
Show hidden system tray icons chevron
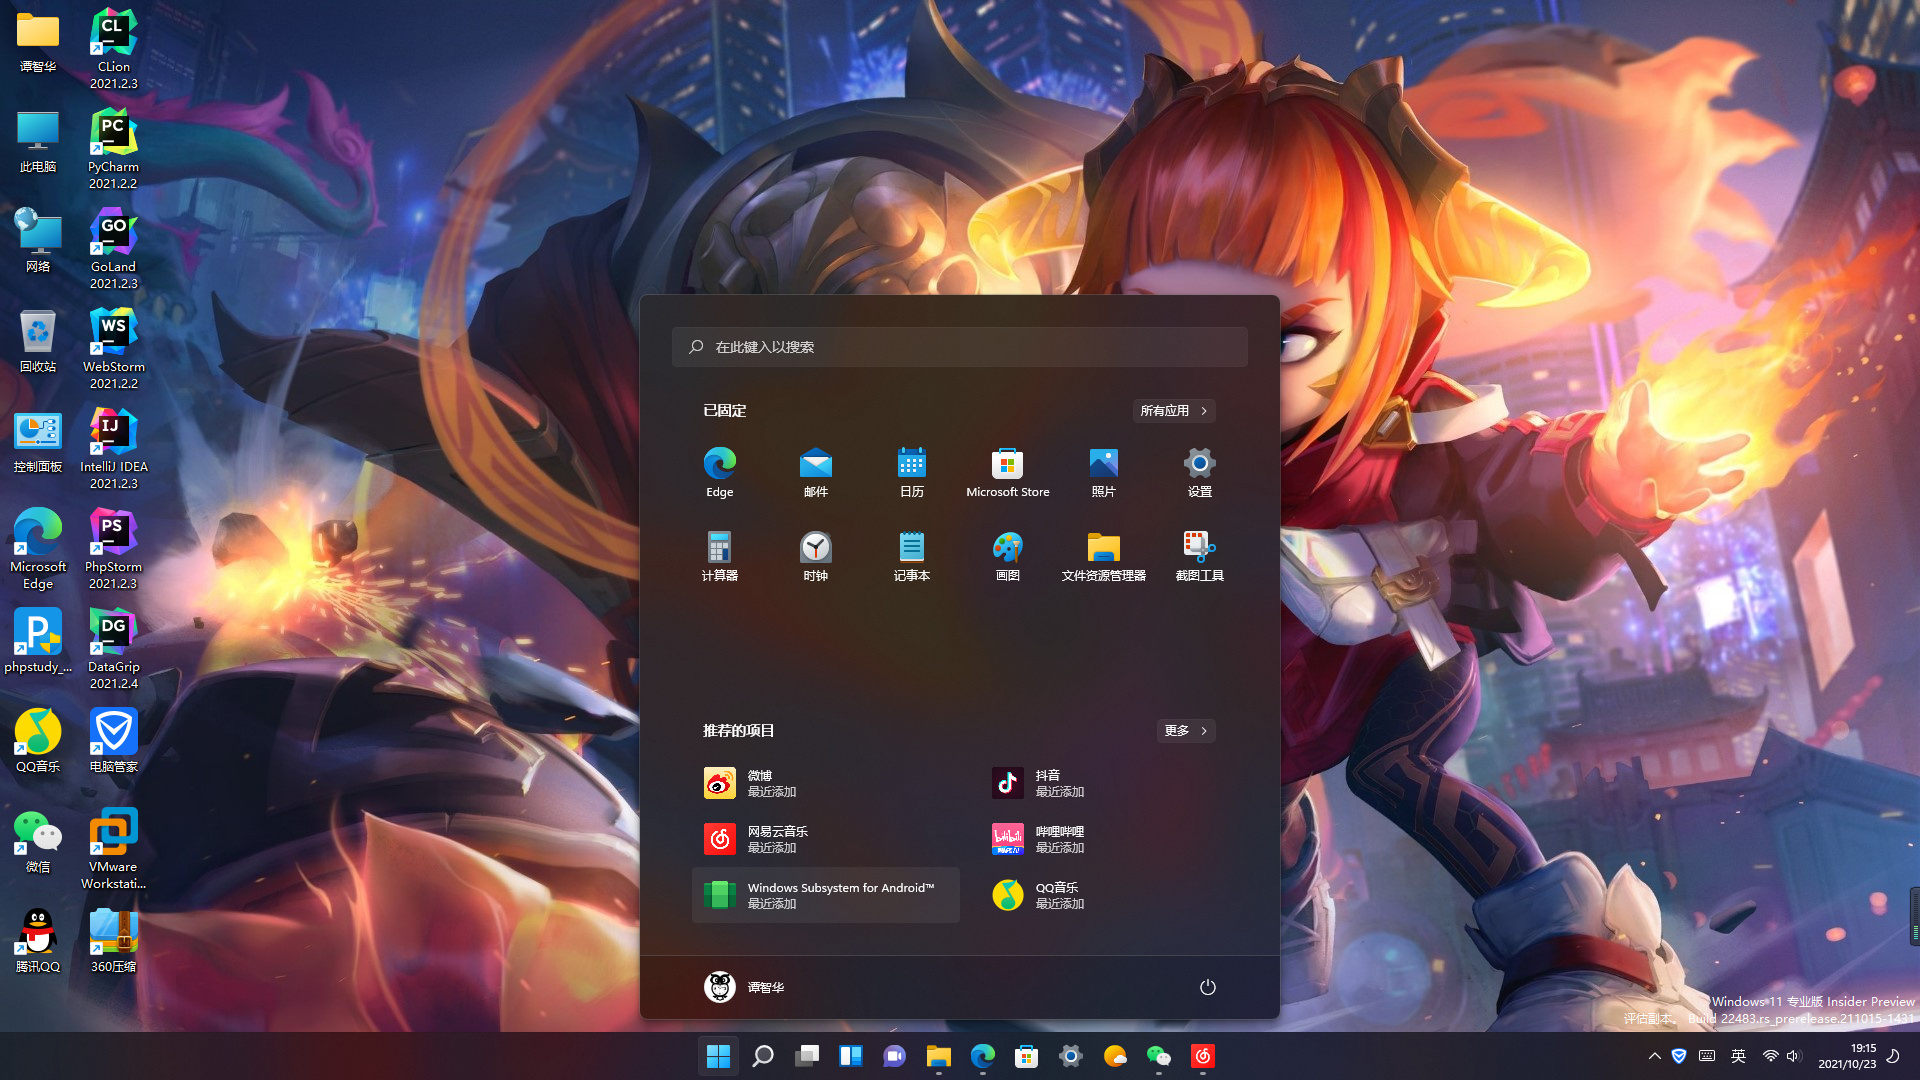click(x=1654, y=1056)
